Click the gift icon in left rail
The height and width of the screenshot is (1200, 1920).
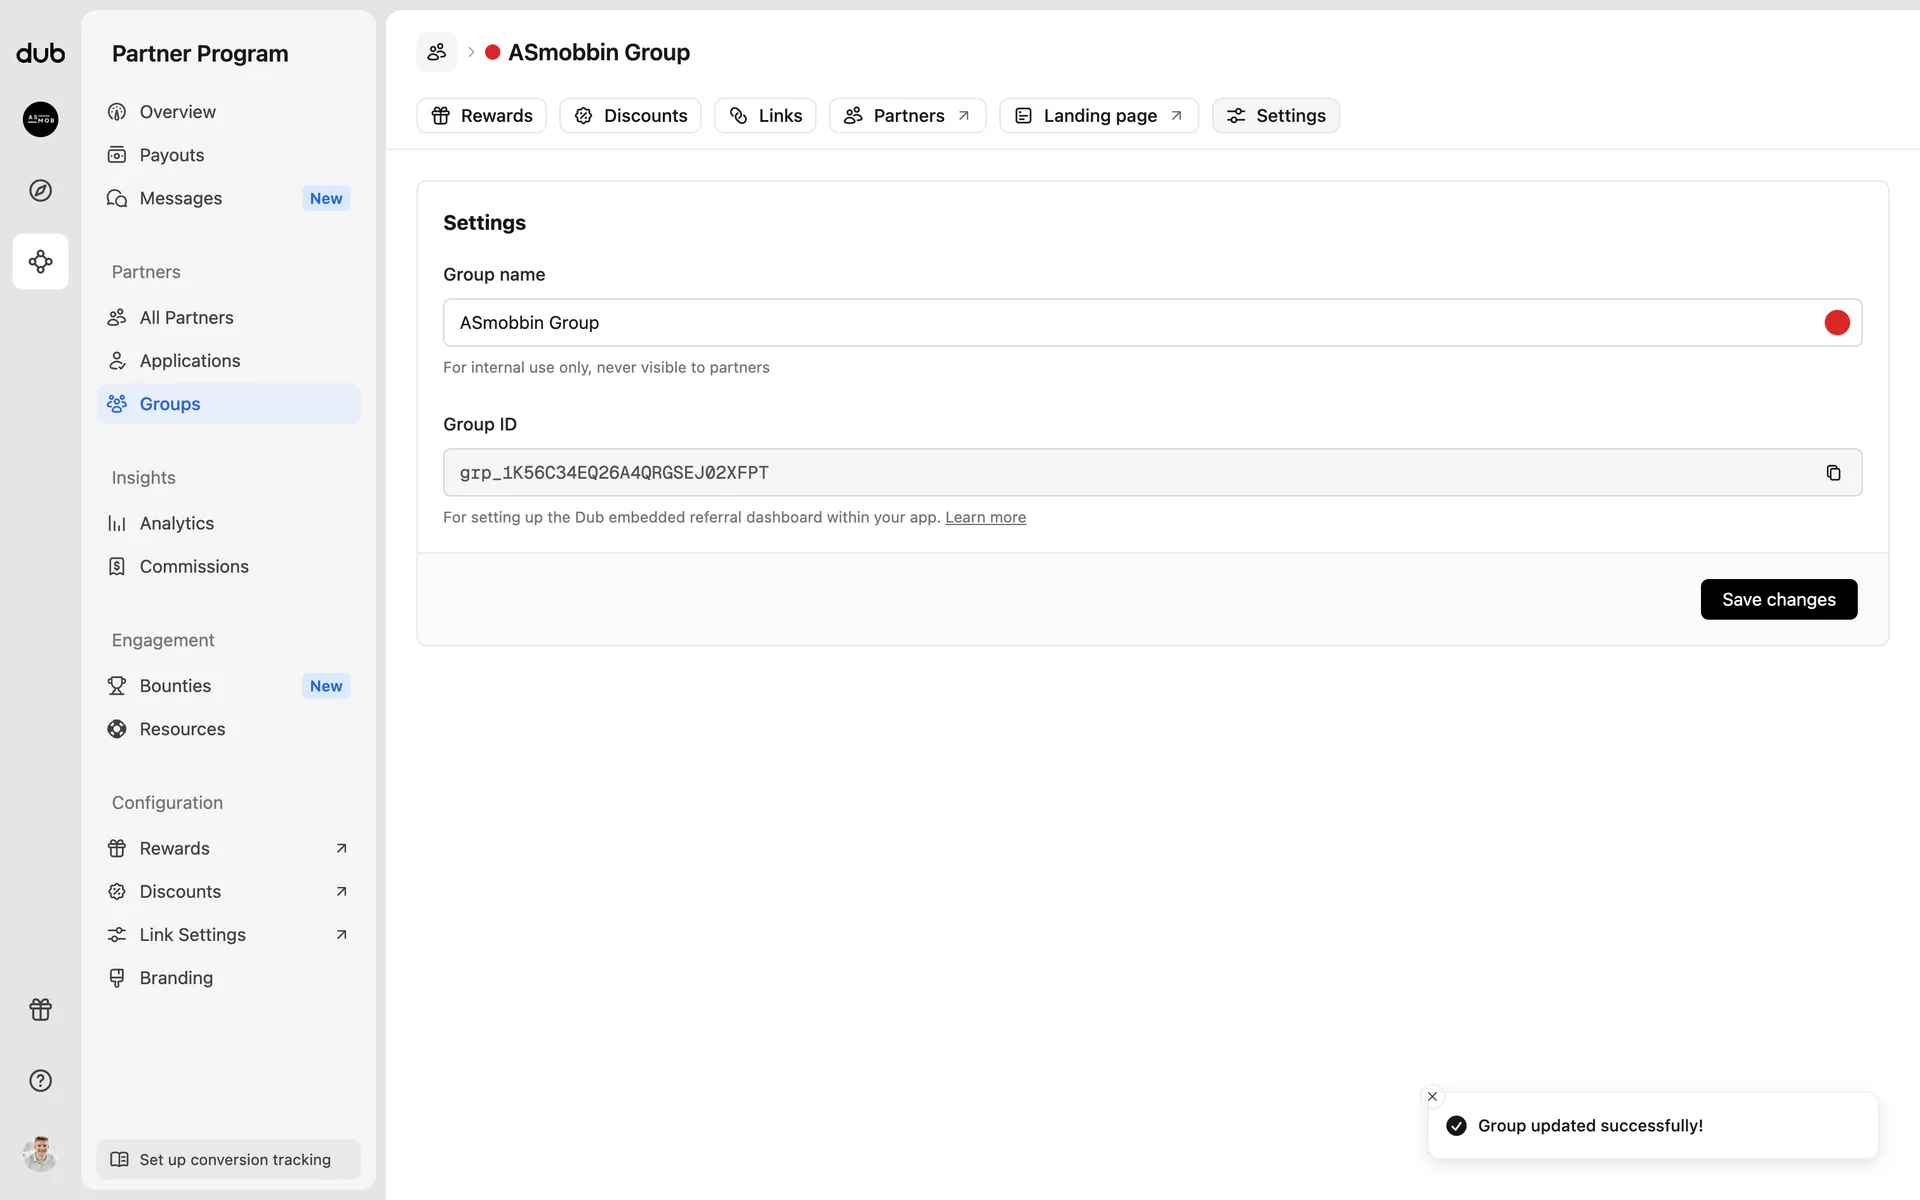click(x=41, y=1010)
